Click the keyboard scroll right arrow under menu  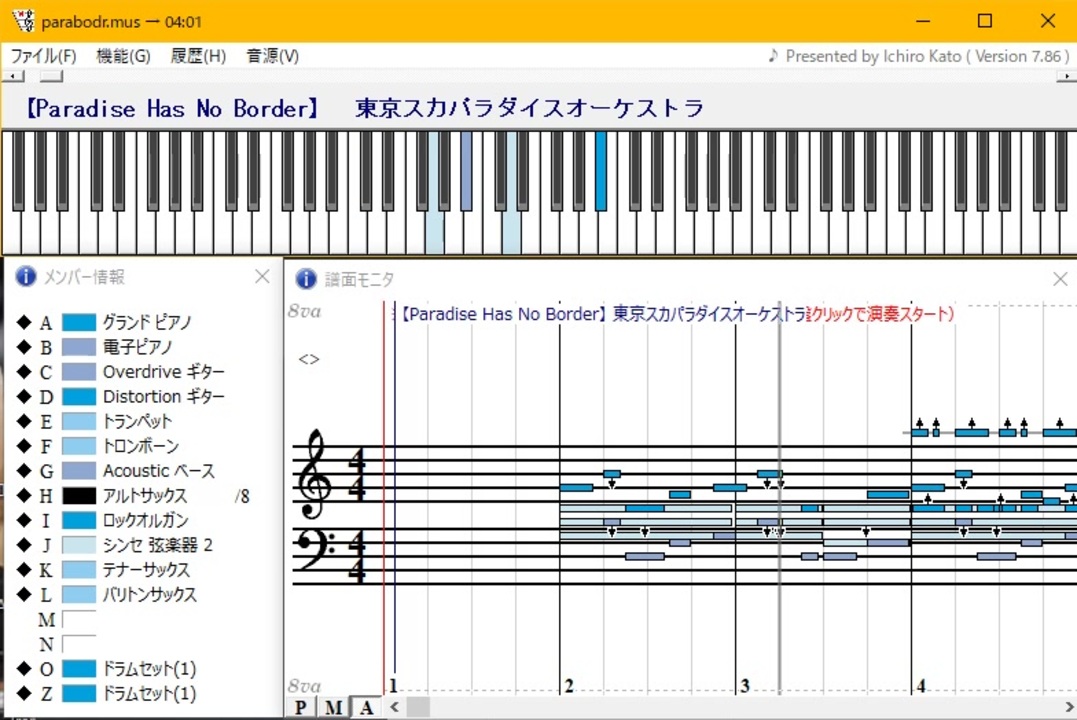coord(1066,76)
